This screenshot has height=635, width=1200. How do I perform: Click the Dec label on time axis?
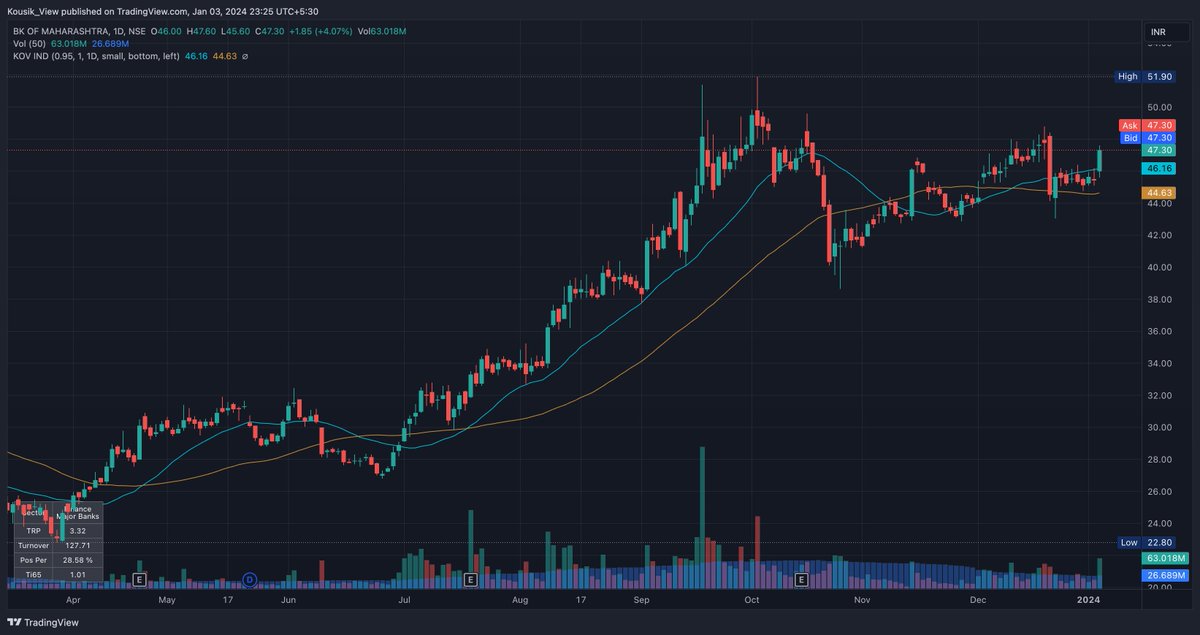977,601
